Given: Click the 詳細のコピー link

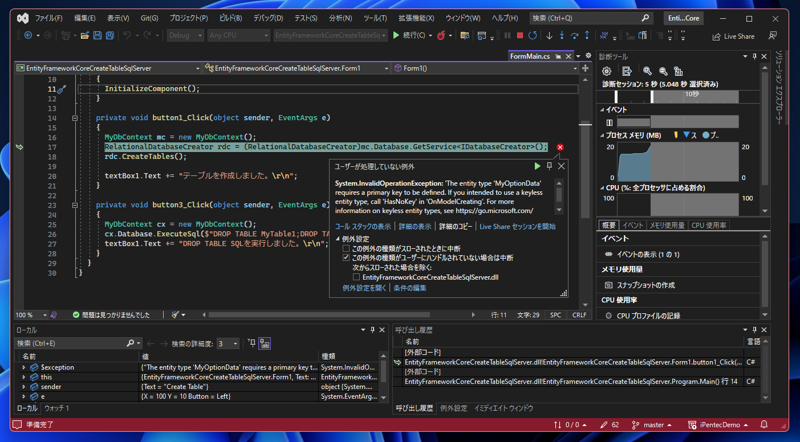Looking at the screenshot, I should click(x=456, y=227).
